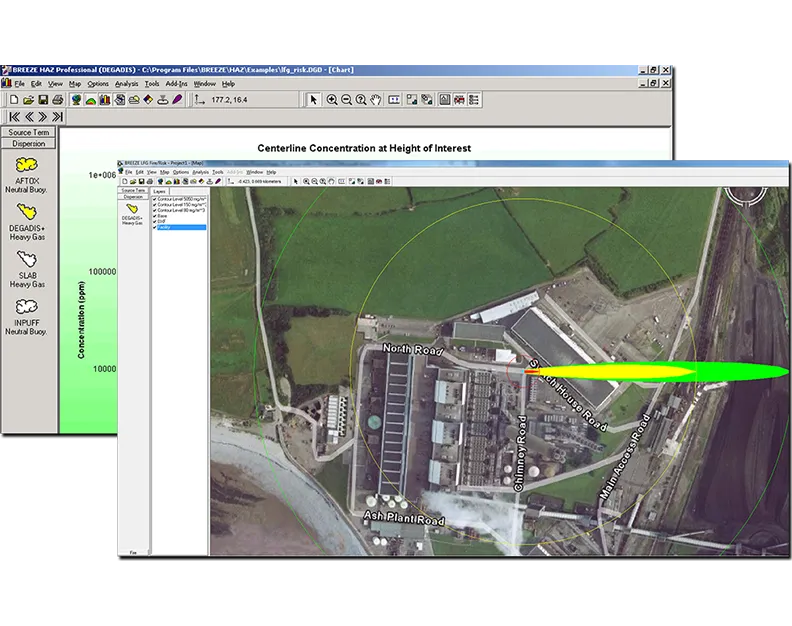792x626 pixels.
Task: Select the DEGADIS+ Heavy Gas model in back window
Action: tap(28, 211)
